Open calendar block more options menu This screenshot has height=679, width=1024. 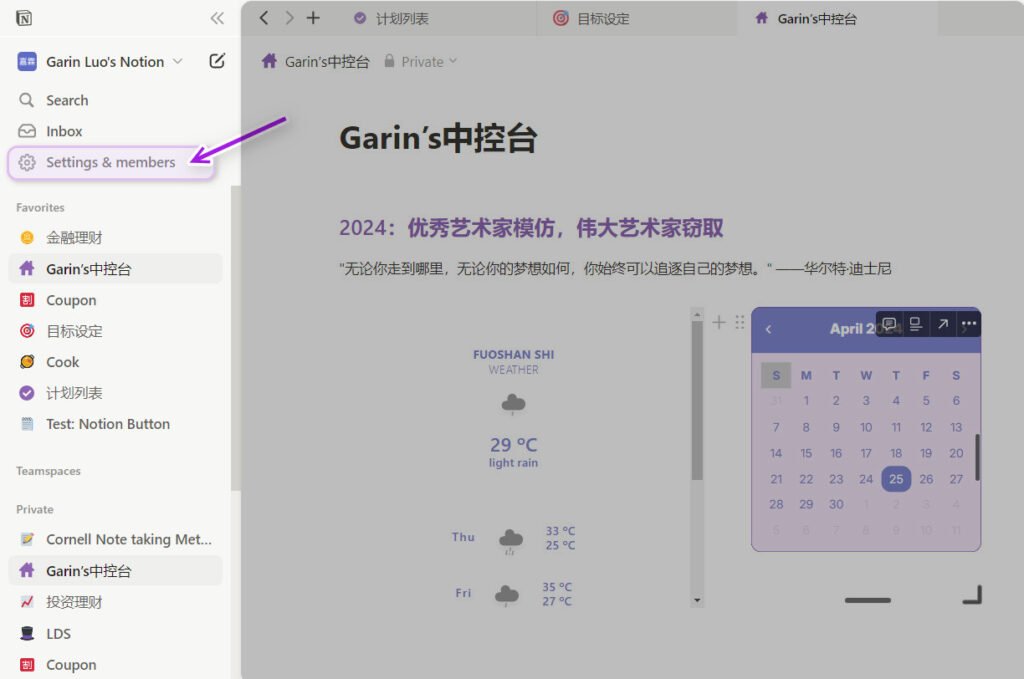[969, 324]
